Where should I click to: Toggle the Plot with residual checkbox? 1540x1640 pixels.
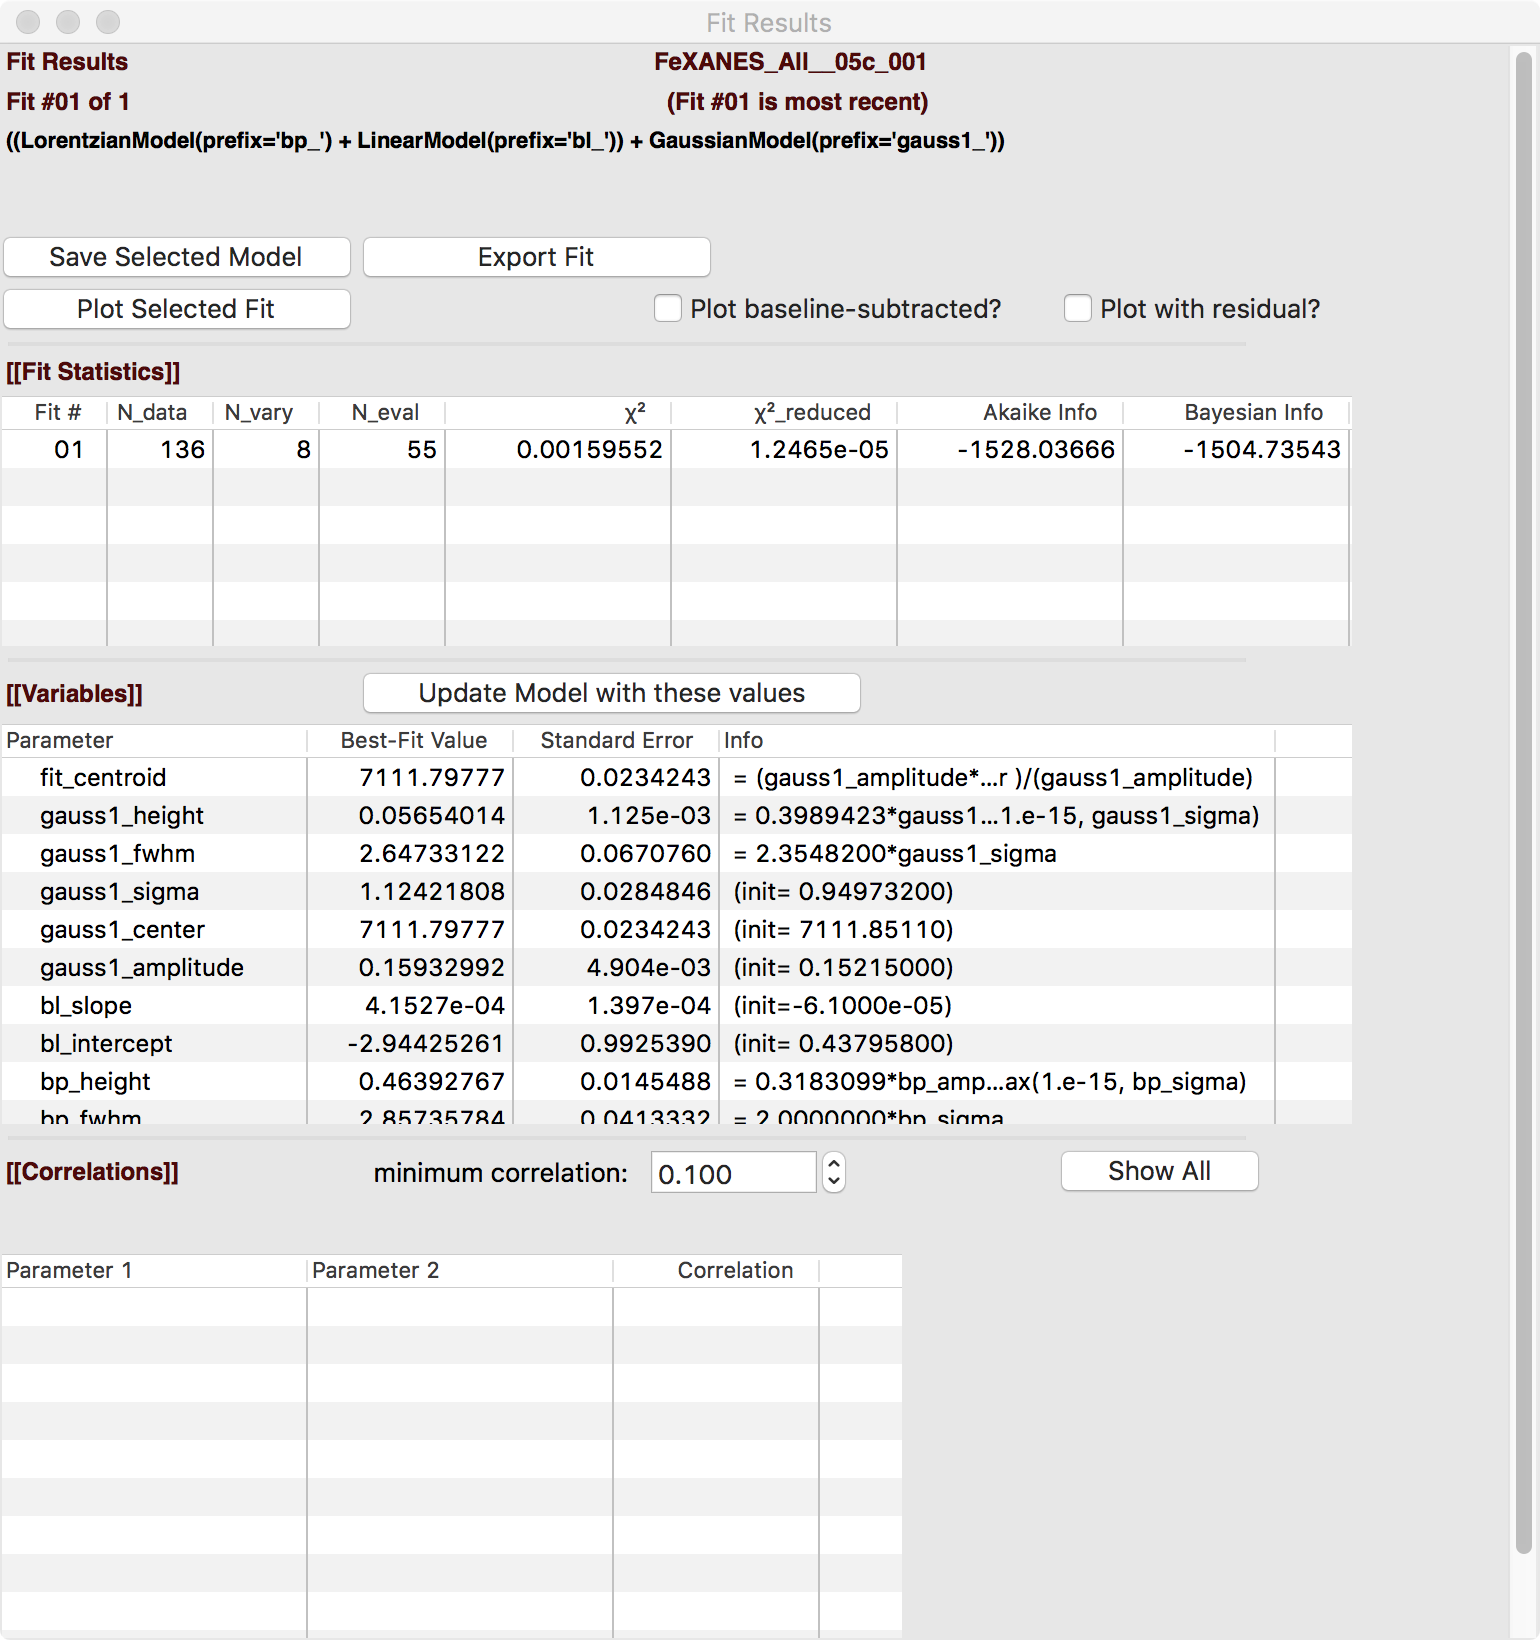coord(1077,309)
